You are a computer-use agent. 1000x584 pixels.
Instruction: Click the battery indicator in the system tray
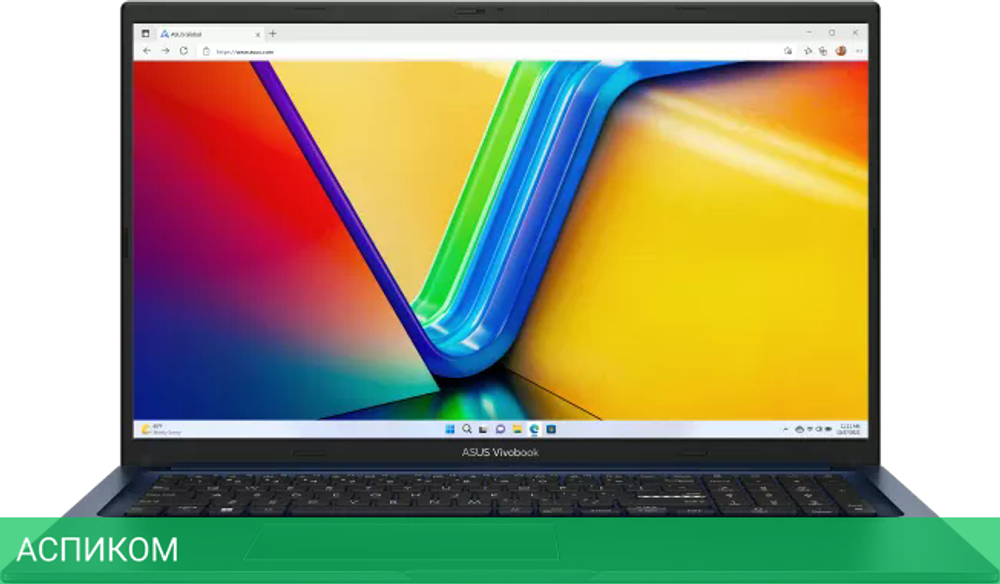tap(828, 428)
